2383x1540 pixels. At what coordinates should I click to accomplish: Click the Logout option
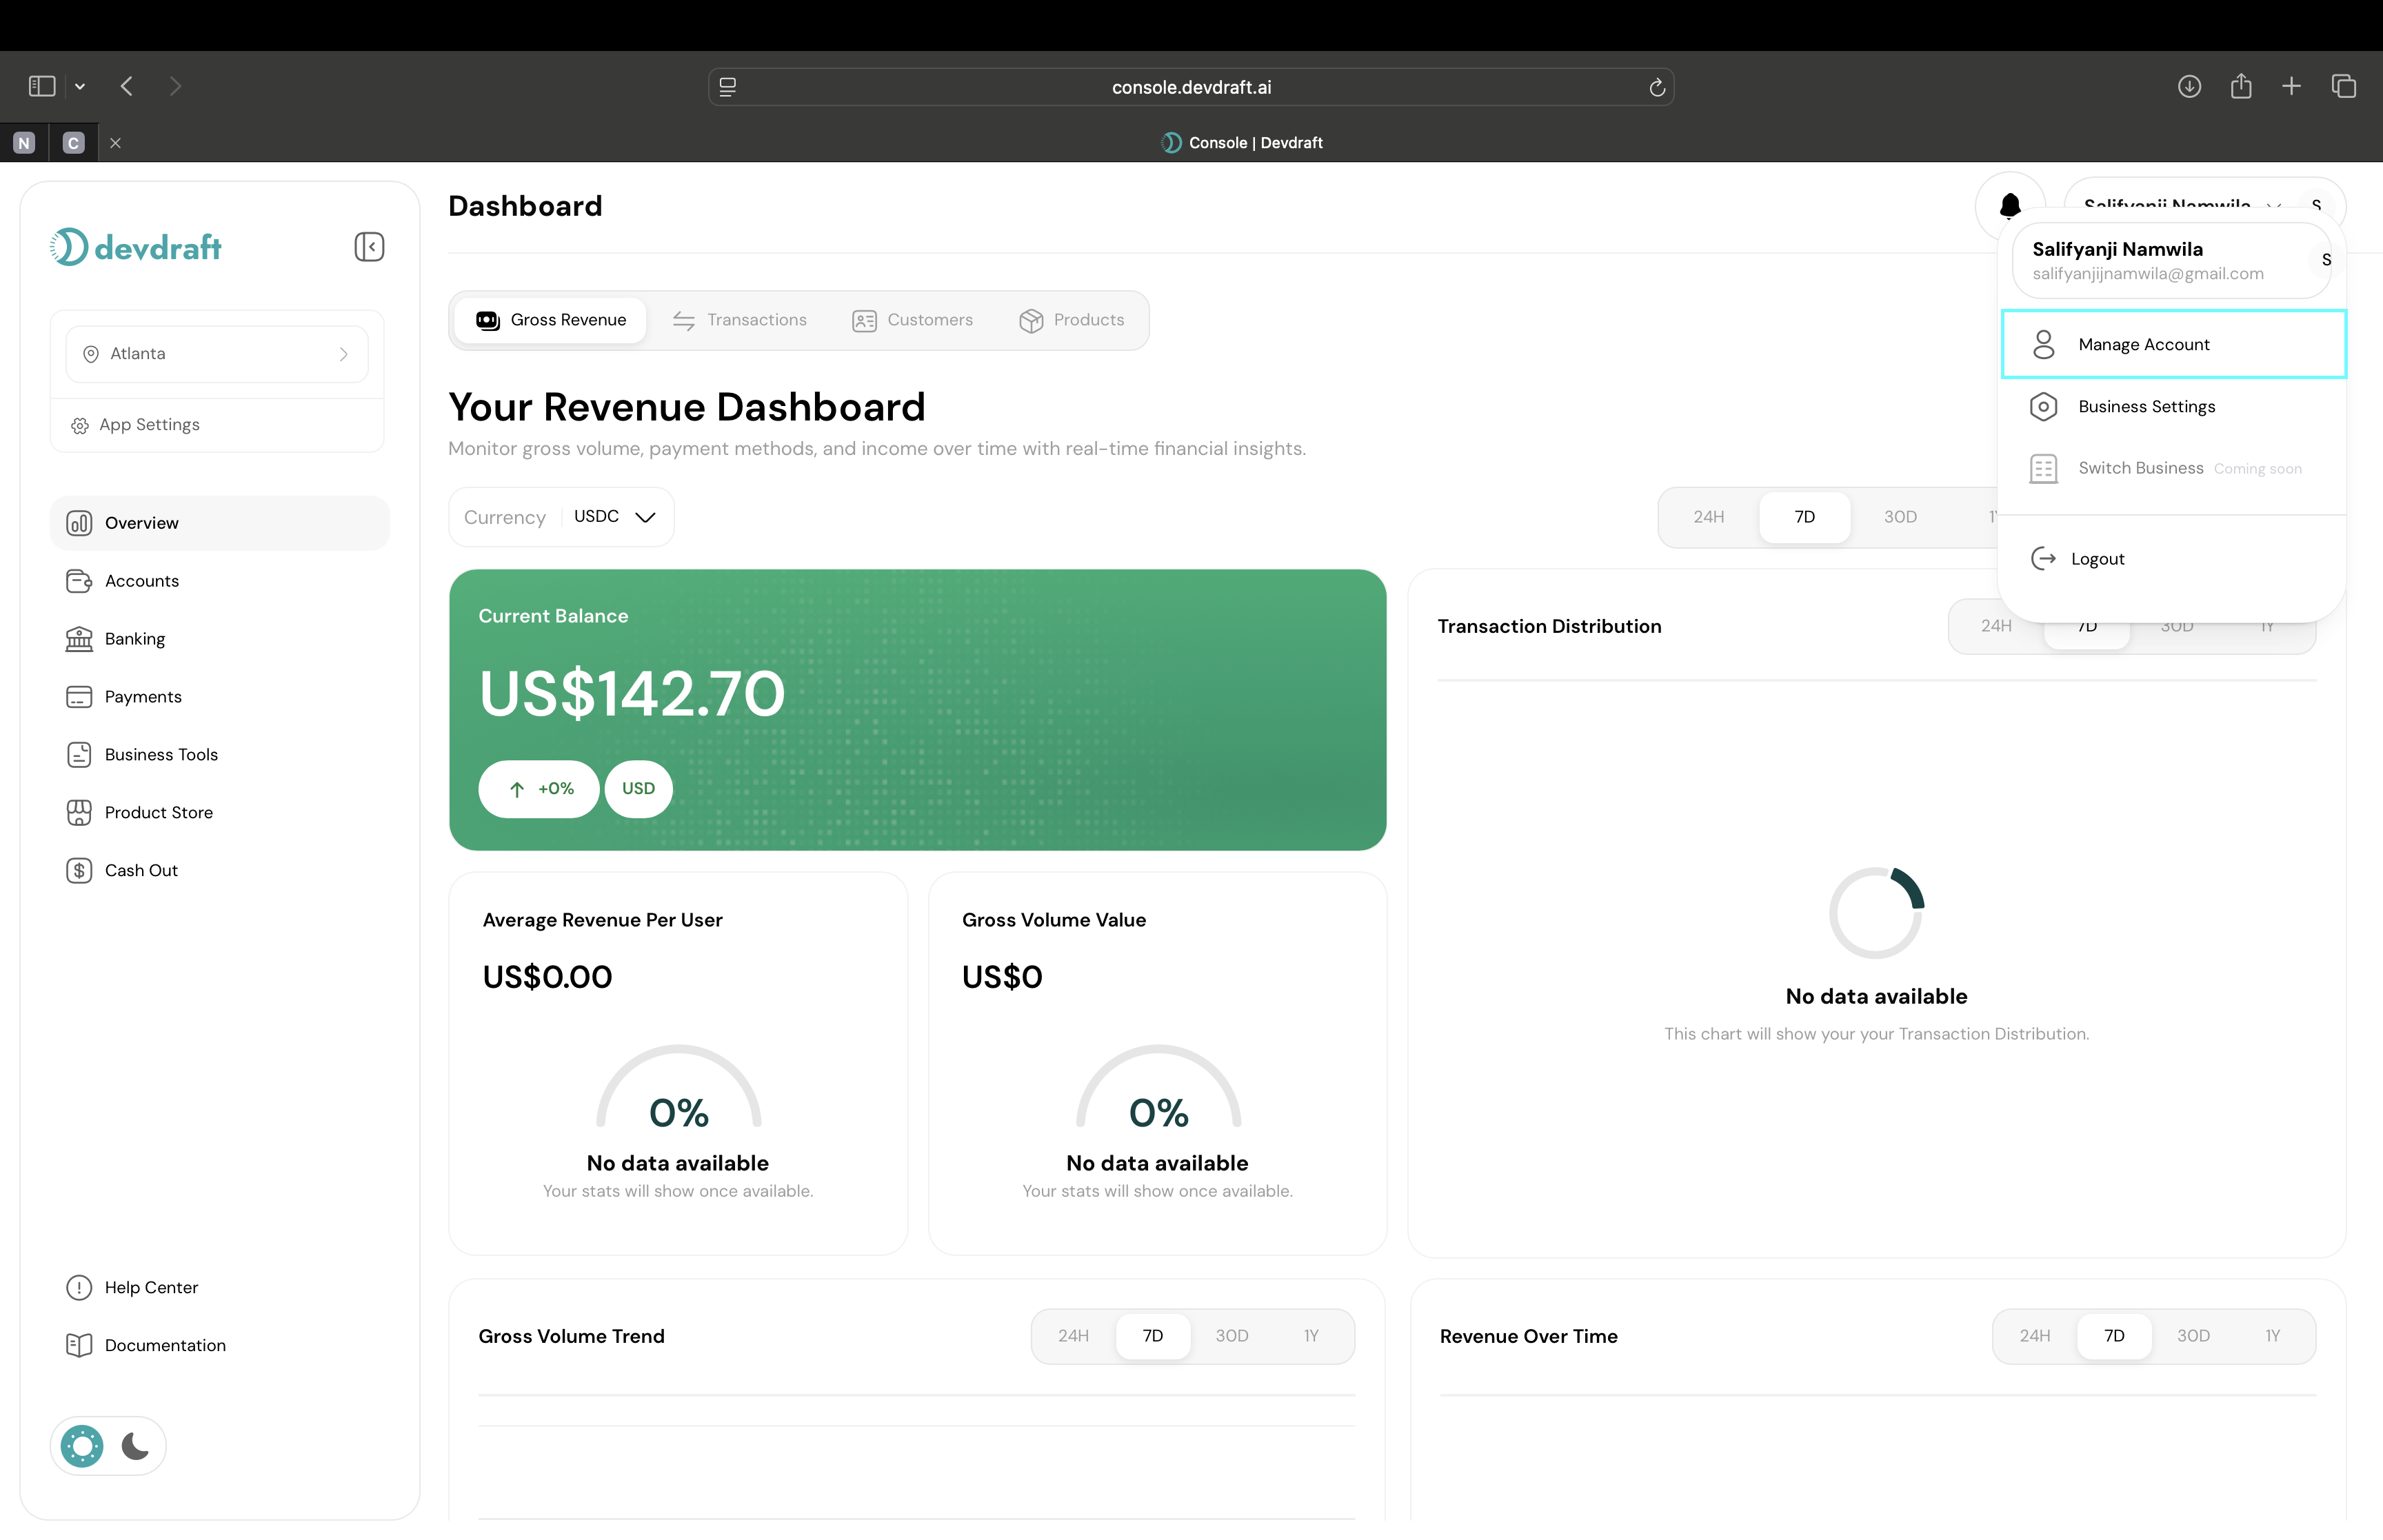pos(2097,558)
